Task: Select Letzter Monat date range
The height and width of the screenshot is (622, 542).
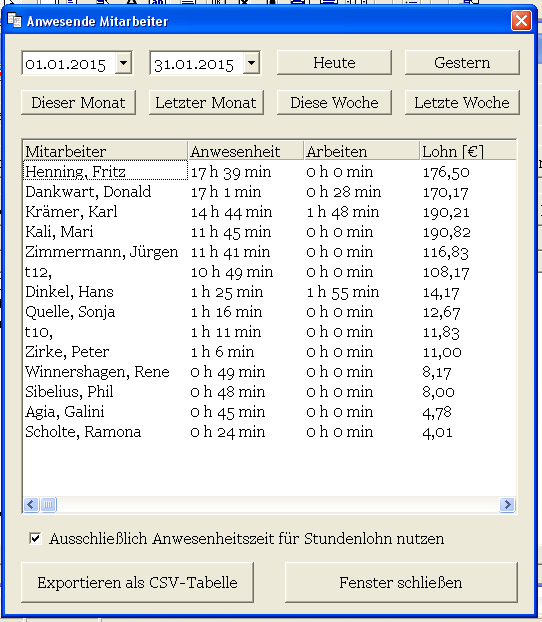Action: tap(206, 103)
